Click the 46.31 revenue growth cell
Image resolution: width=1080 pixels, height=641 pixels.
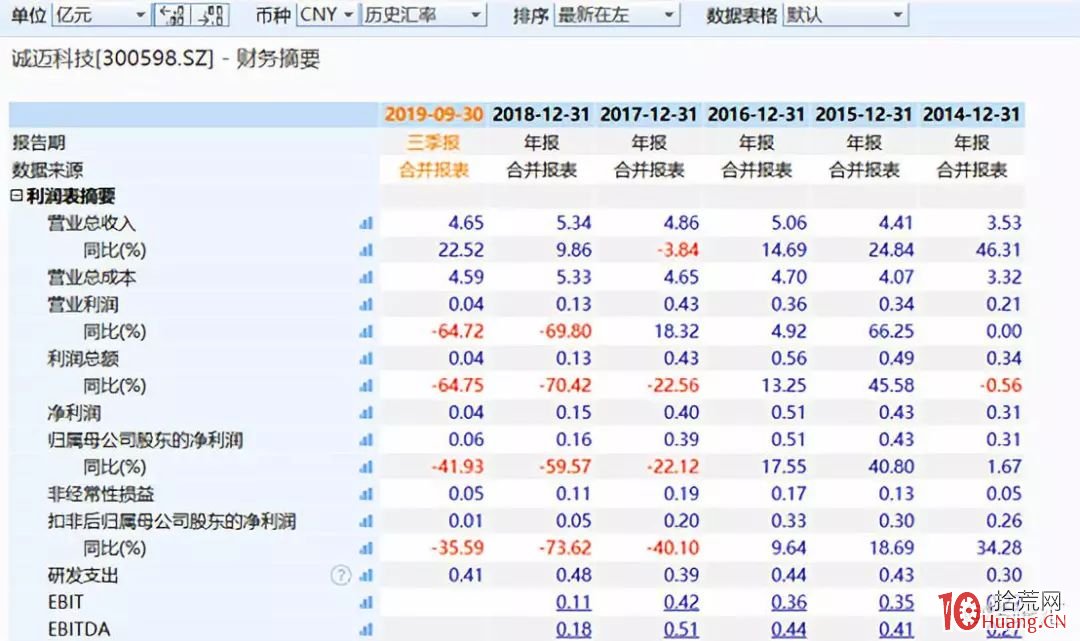[x=999, y=250]
